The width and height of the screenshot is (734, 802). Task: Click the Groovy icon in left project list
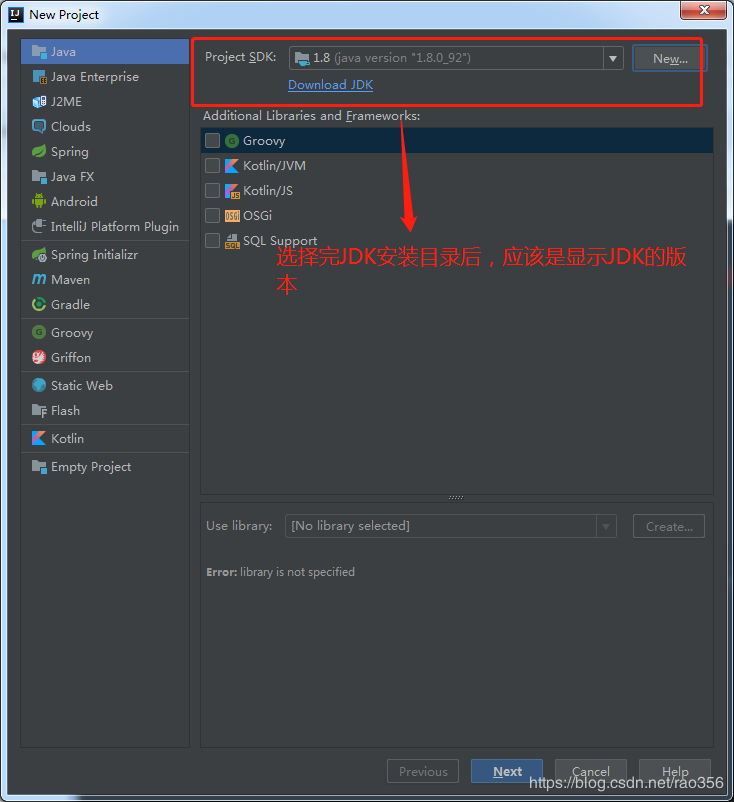pyautogui.click(x=39, y=332)
